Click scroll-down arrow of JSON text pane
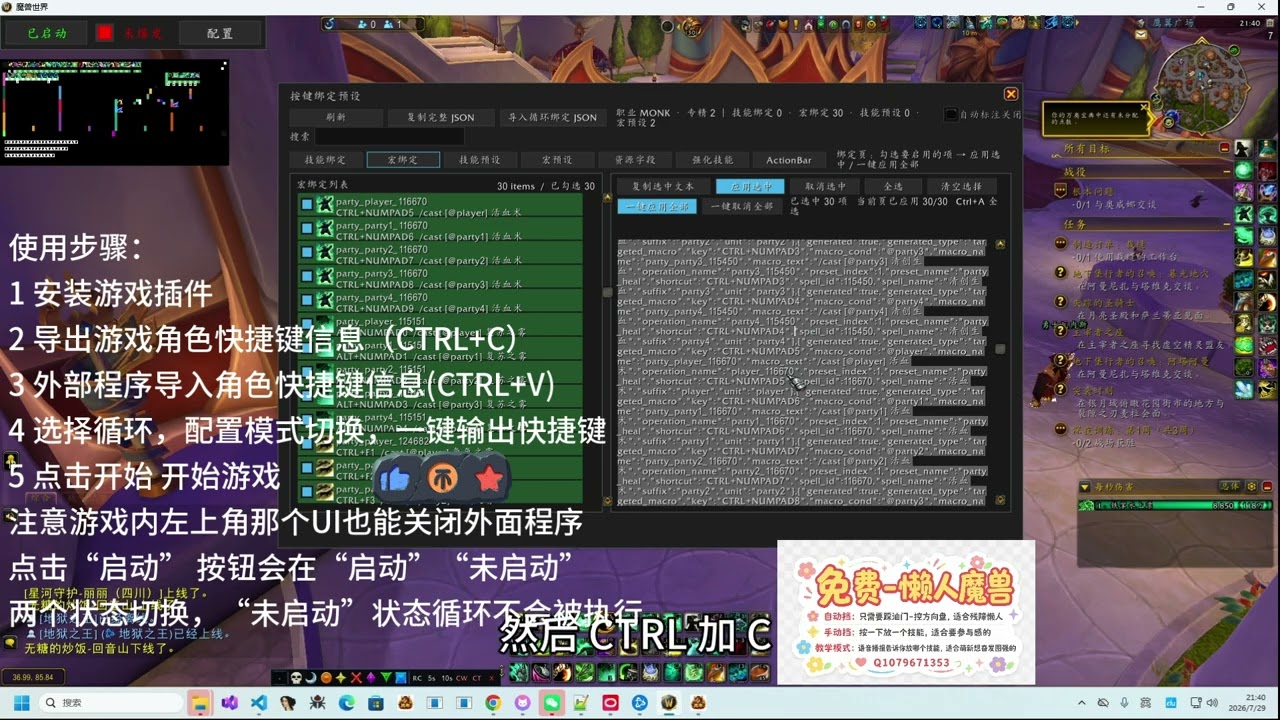Viewport: 1280px width, 720px height. click(x=1000, y=499)
